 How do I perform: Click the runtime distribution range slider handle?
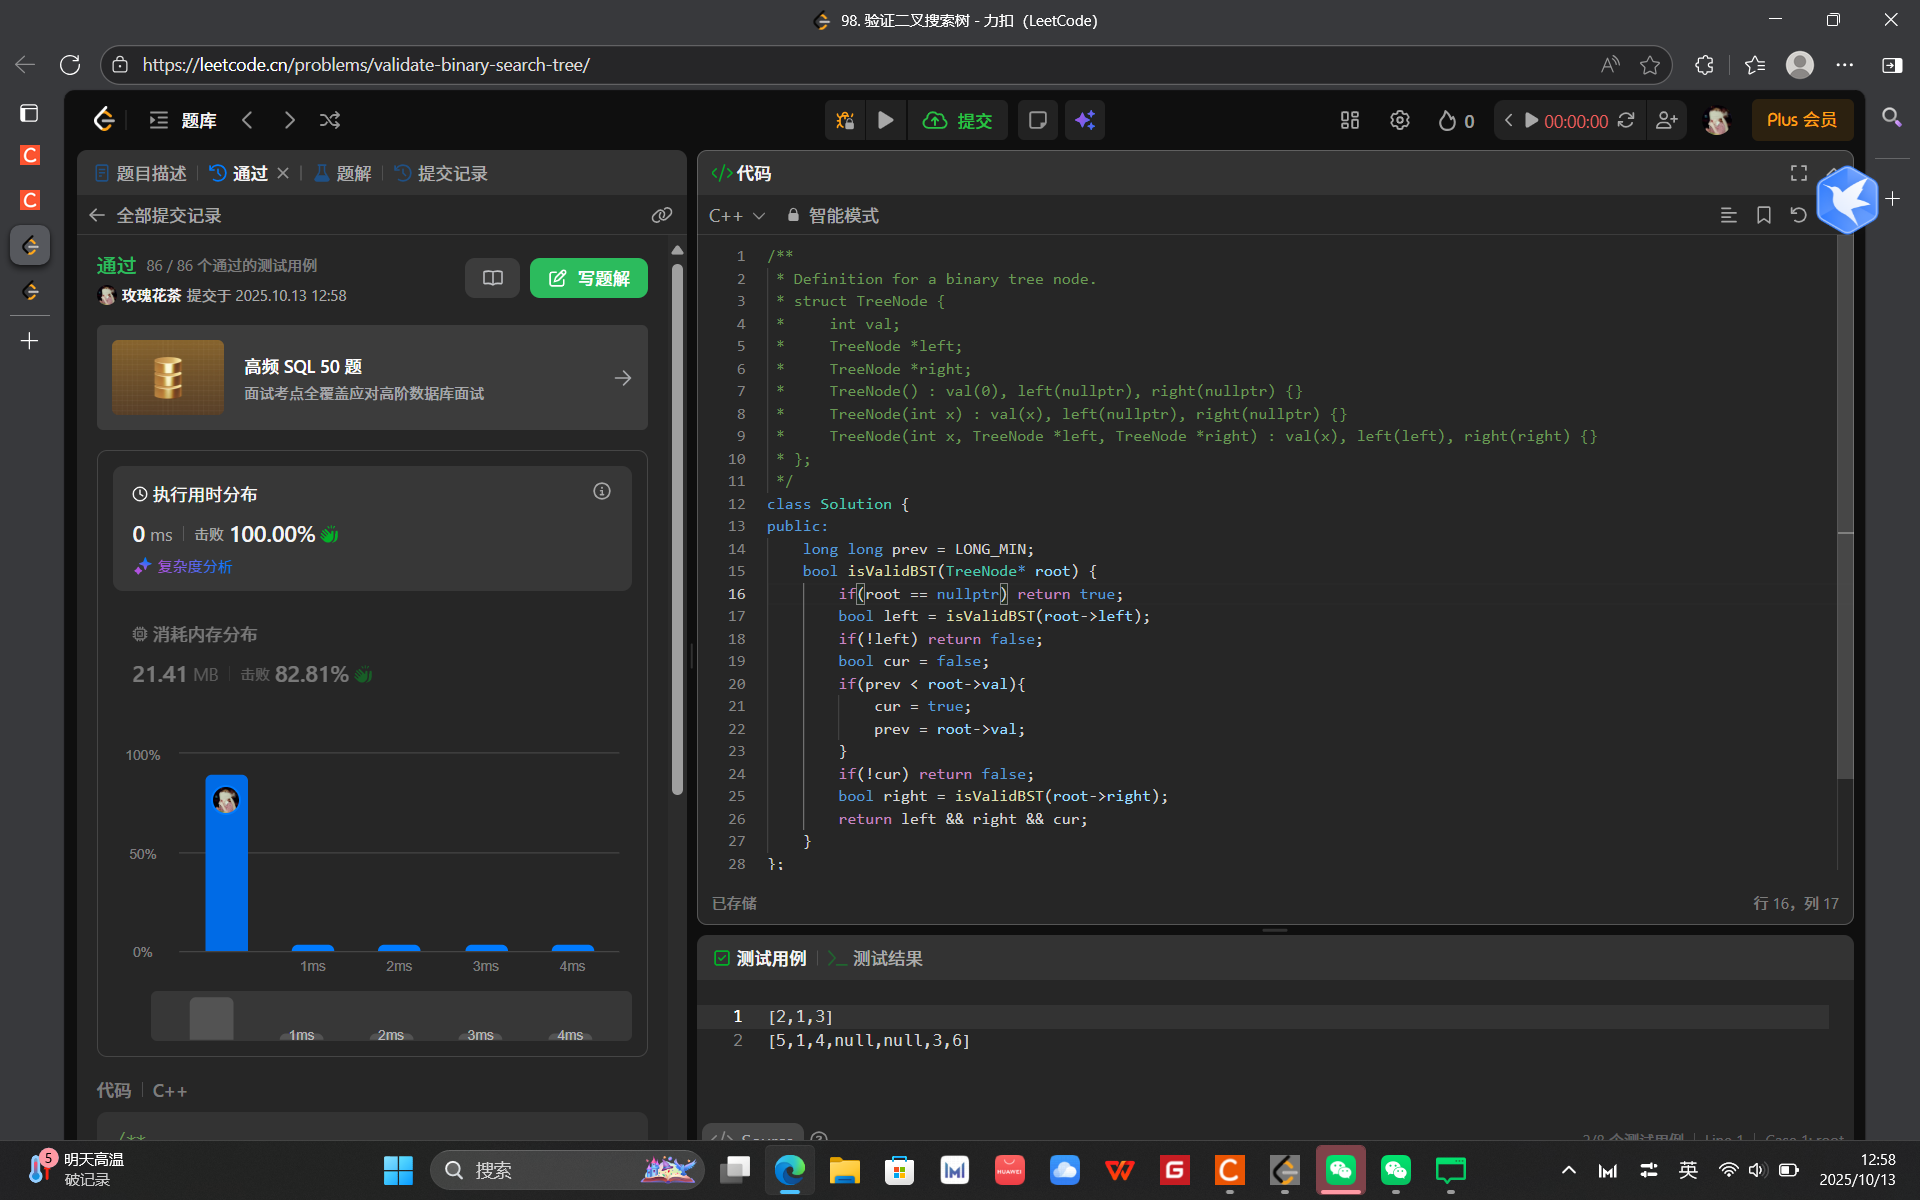pos(211,1017)
